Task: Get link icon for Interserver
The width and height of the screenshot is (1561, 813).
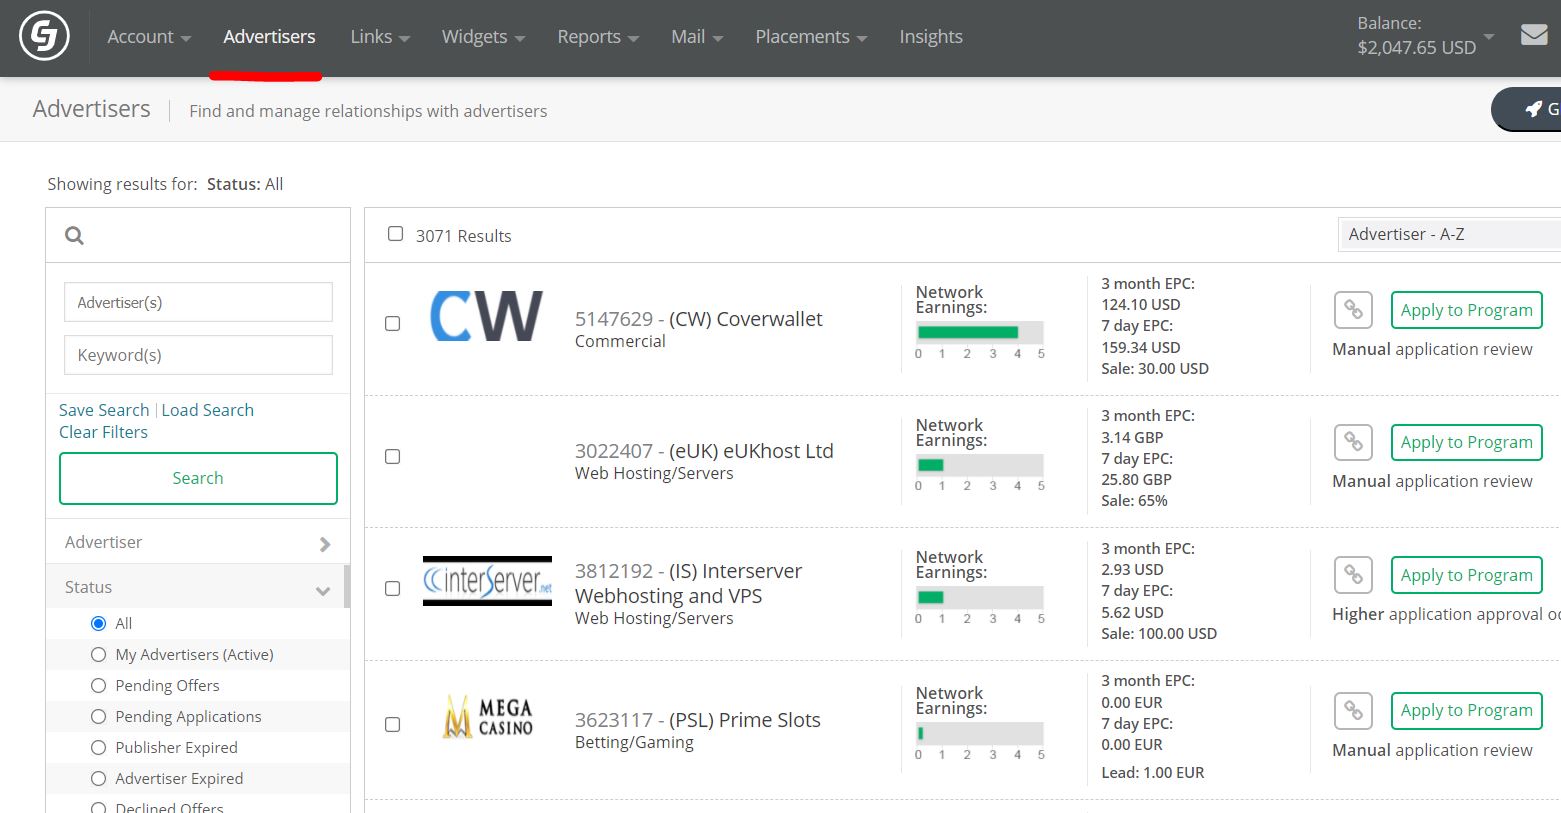Action: 1353,575
